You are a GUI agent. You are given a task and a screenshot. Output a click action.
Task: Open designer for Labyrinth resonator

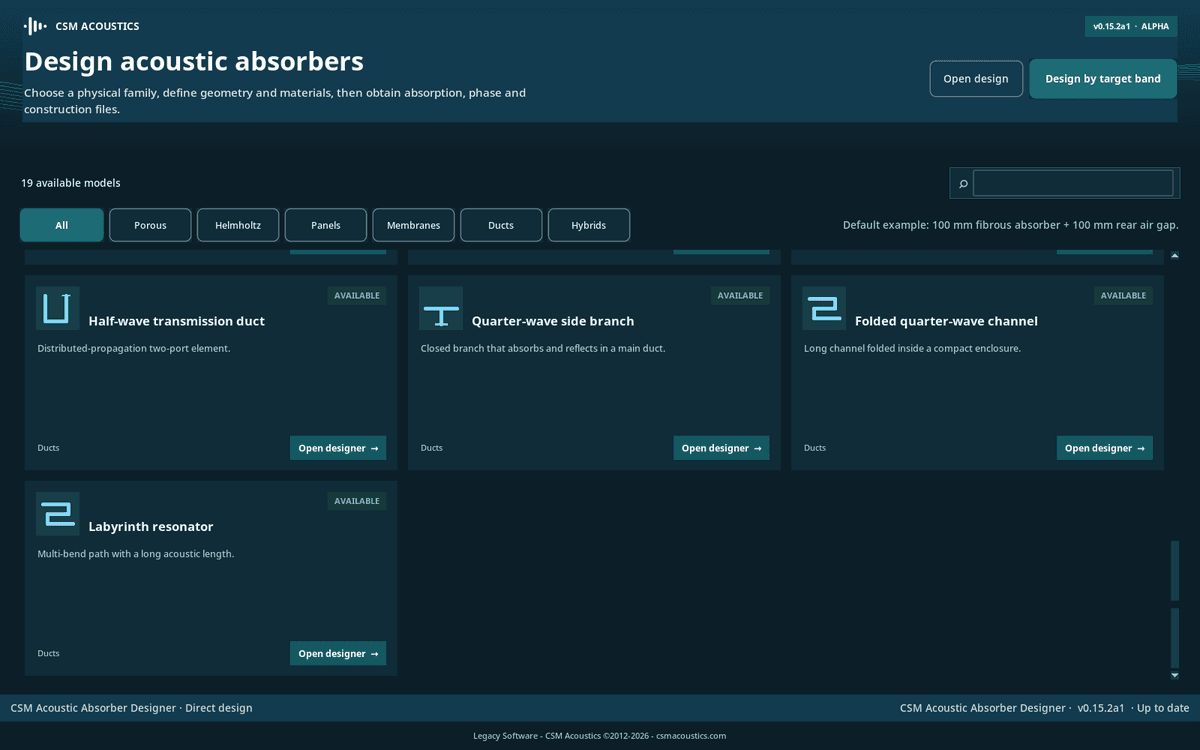tap(338, 653)
